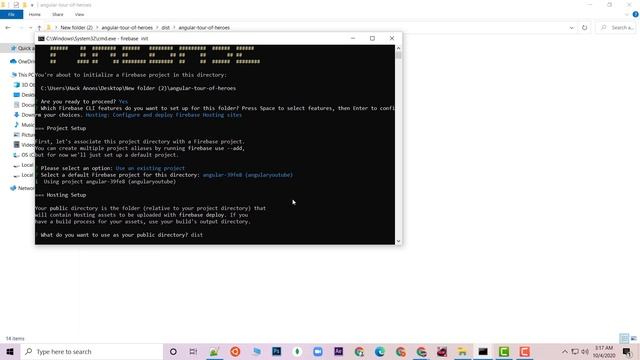Open the Windows Start menu
The width and height of the screenshot is (640, 360).
pos(10,351)
